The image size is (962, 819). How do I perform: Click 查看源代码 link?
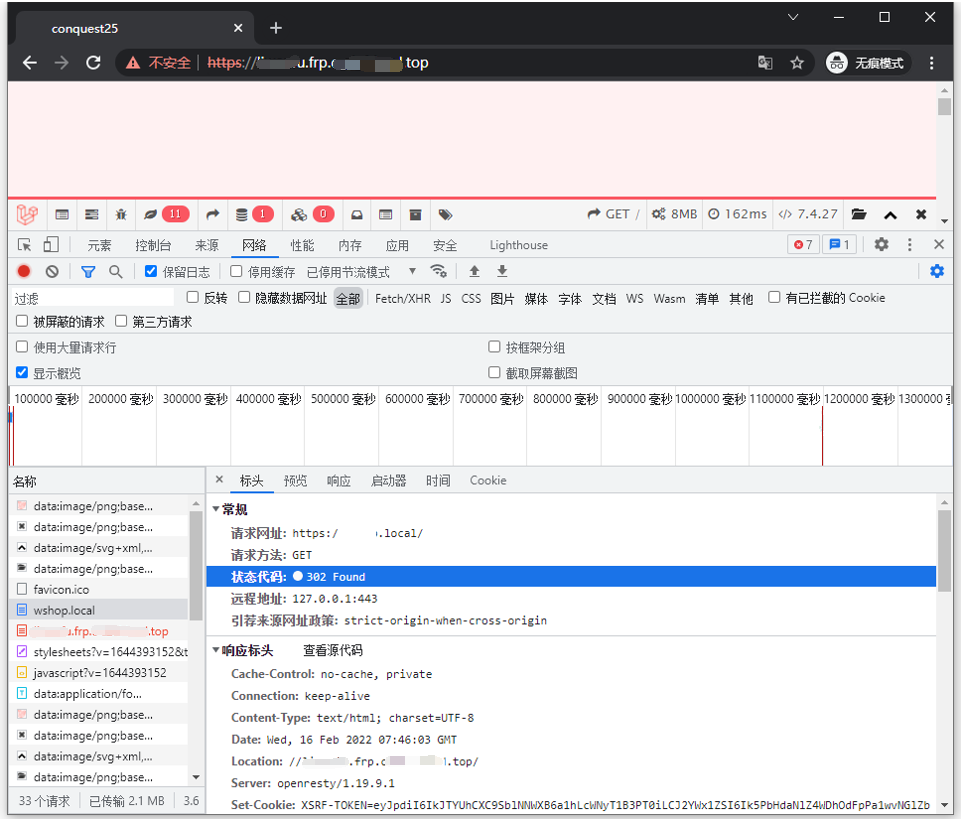(332, 650)
